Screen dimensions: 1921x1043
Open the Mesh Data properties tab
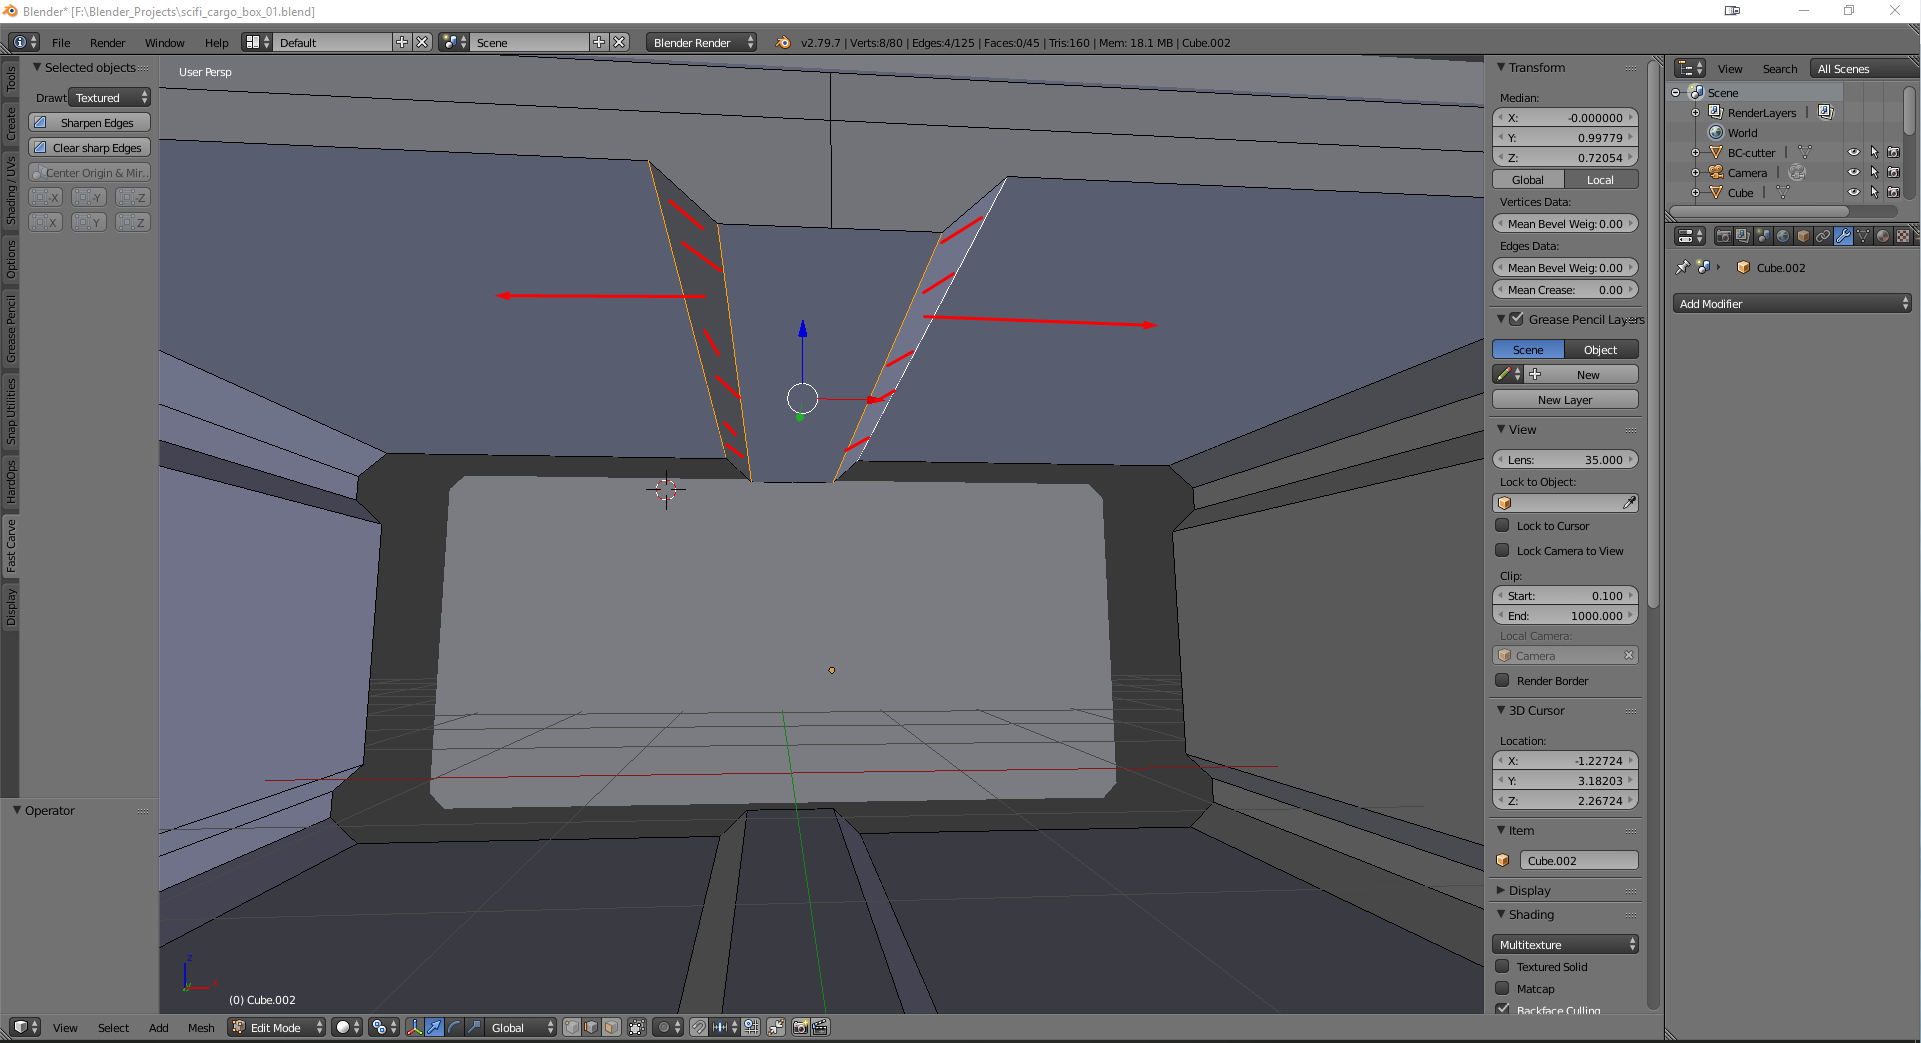pos(1863,236)
